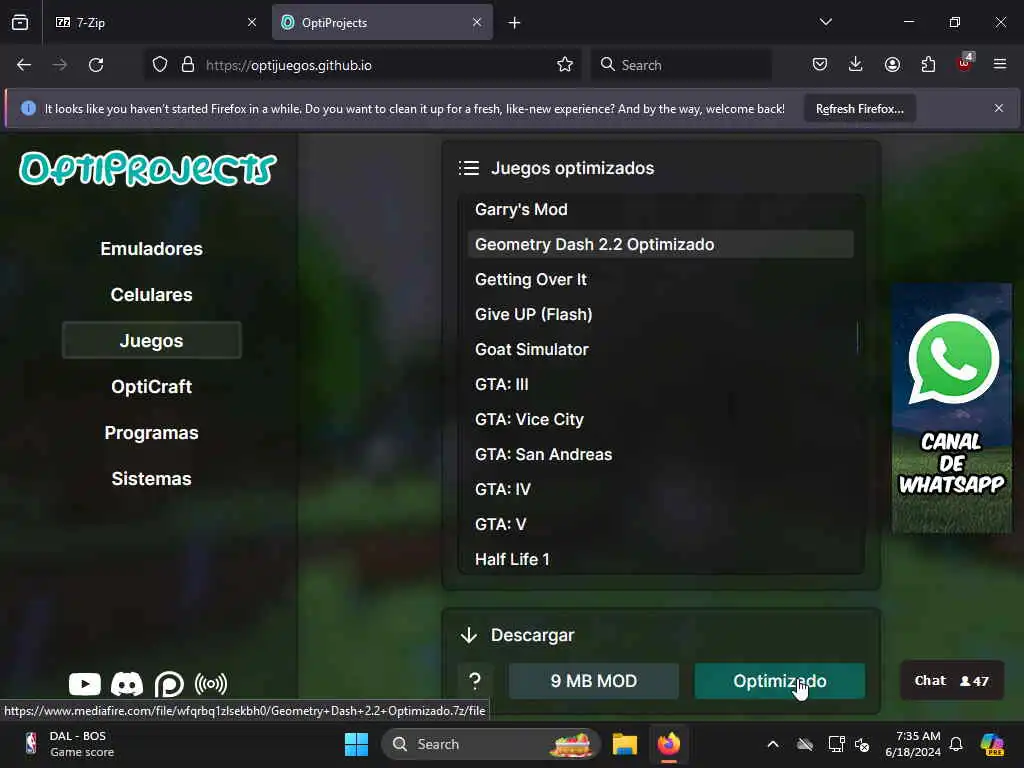Click the games list scrollbar thumb

857,338
